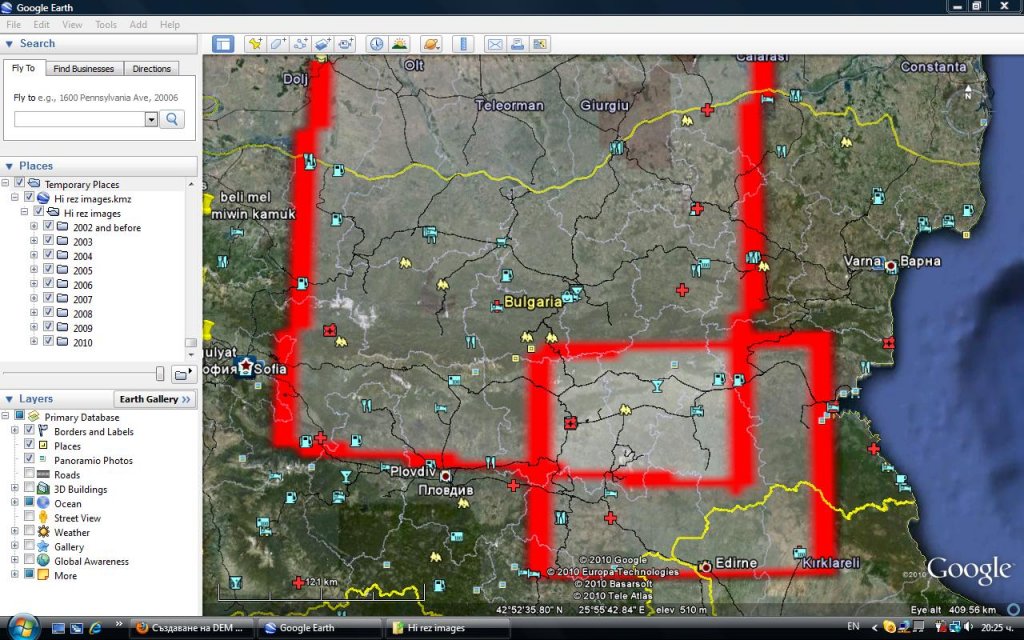This screenshot has height=640, width=1024.
Task: Open the Fly To address dropdown
Action: 151,119
